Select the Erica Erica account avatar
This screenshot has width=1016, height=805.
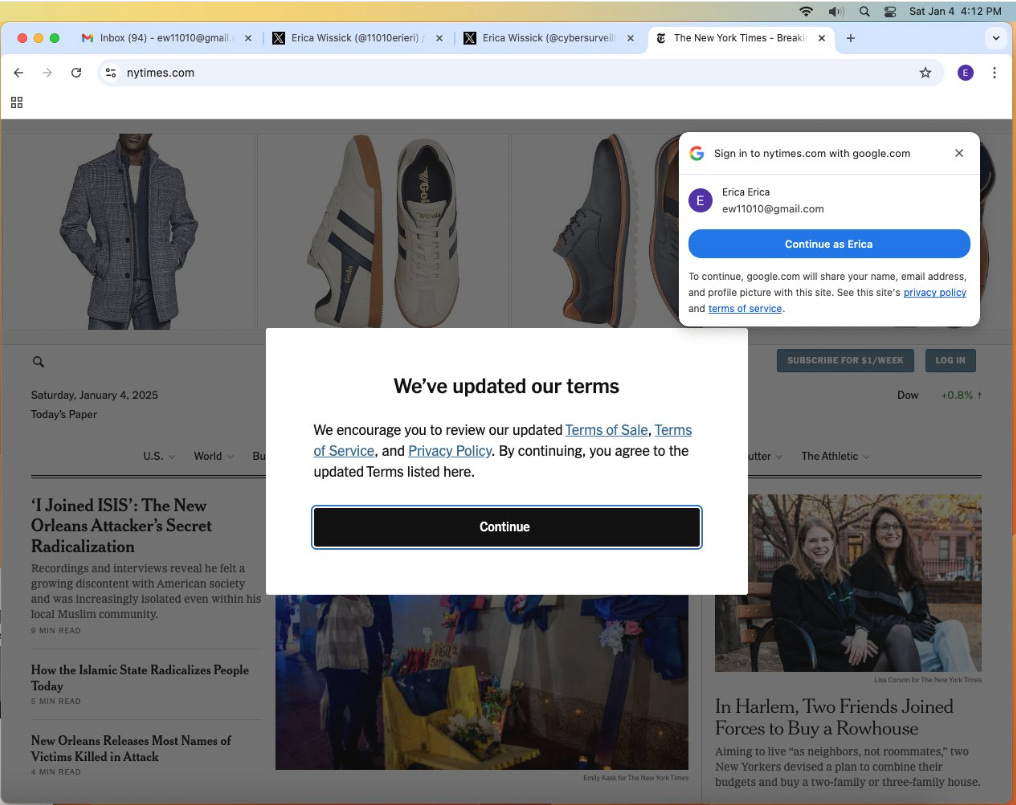click(x=700, y=201)
